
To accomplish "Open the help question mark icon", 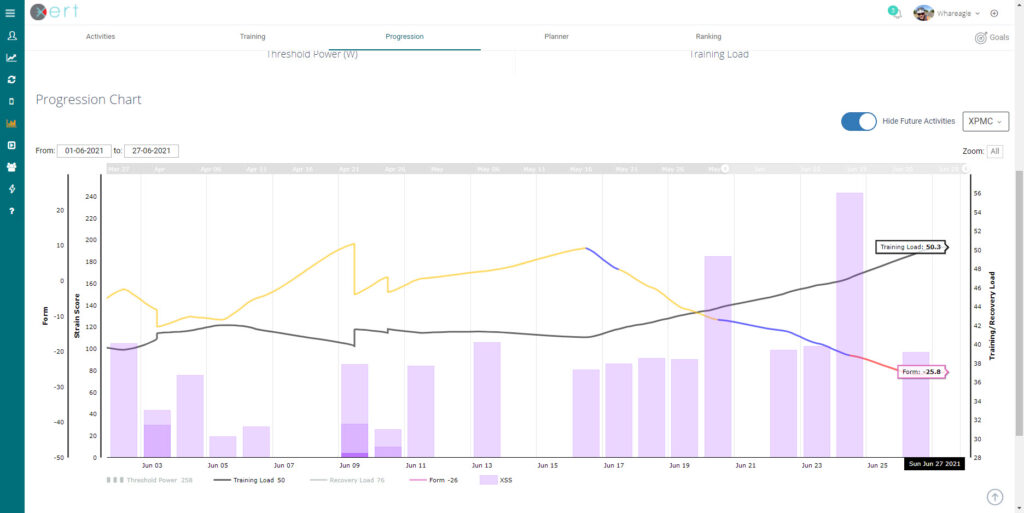I will tap(11, 211).
